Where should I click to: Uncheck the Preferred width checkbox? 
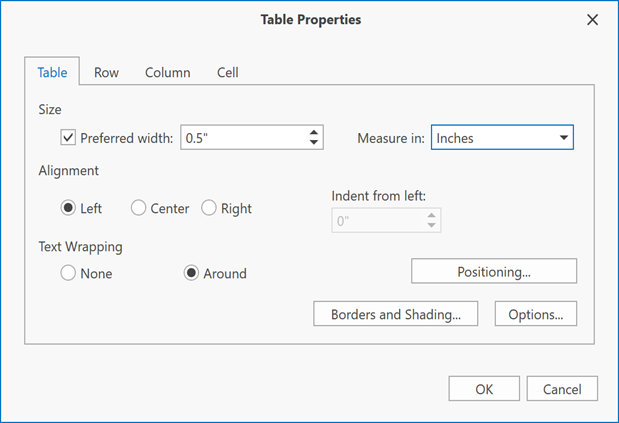[x=68, y=138]
